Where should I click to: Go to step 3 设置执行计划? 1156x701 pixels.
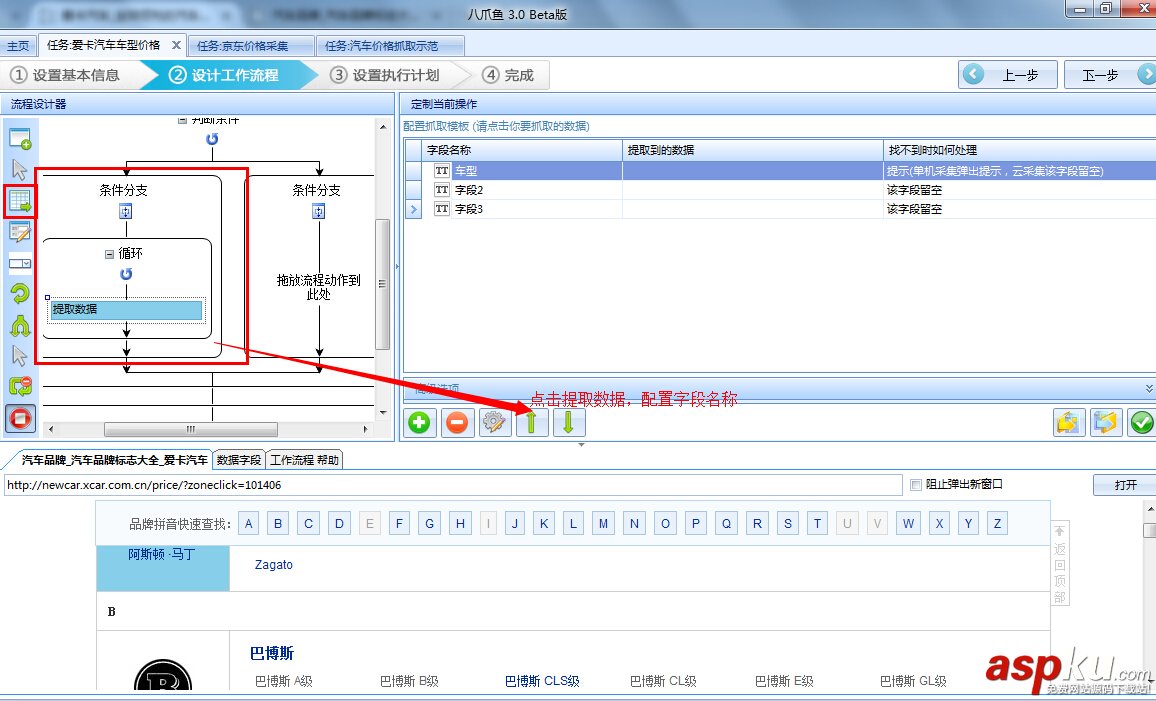click(385, 75)
